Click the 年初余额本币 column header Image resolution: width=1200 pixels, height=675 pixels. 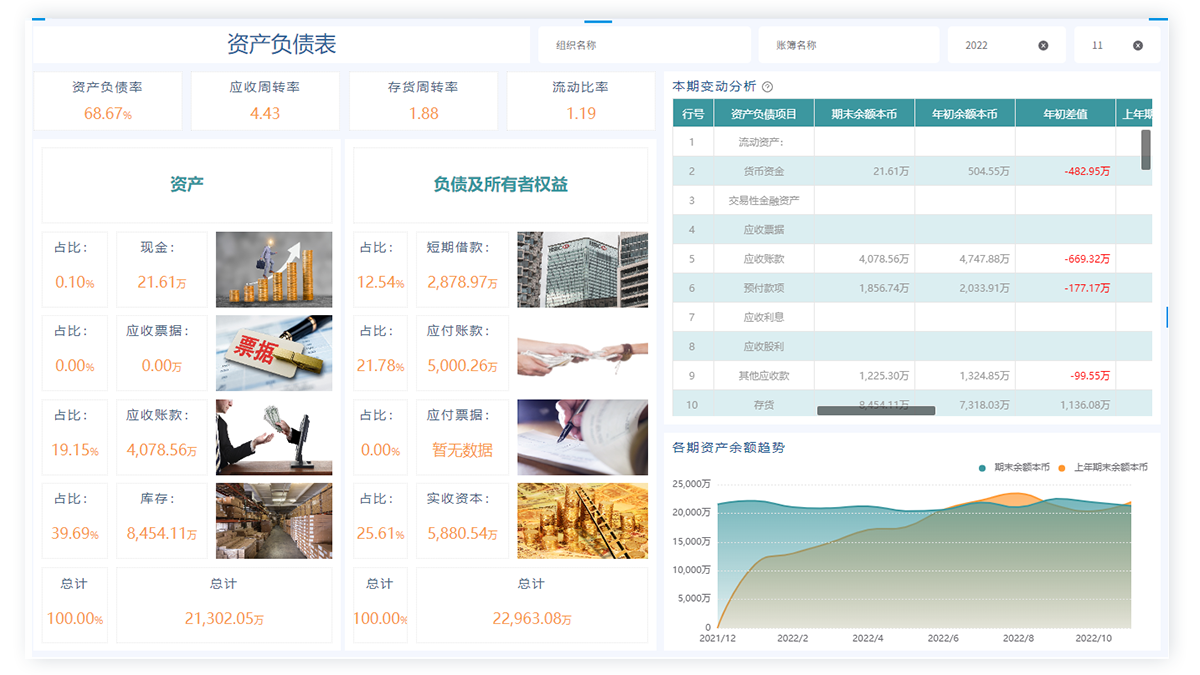point(964,114)
